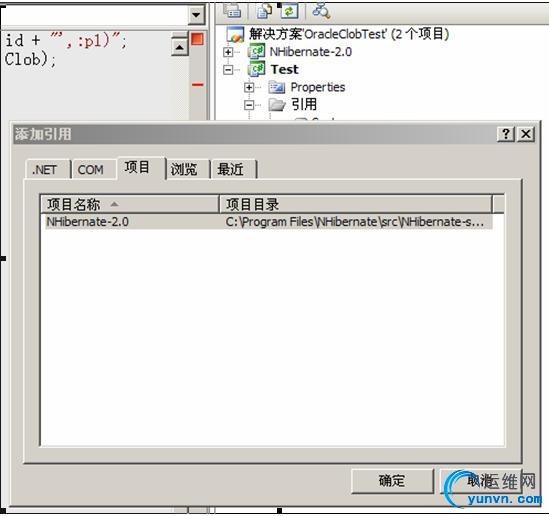Click the orange error indicator square in the editor margin
The width and height of the screenshot is (549, 516).
click(197, 39)
